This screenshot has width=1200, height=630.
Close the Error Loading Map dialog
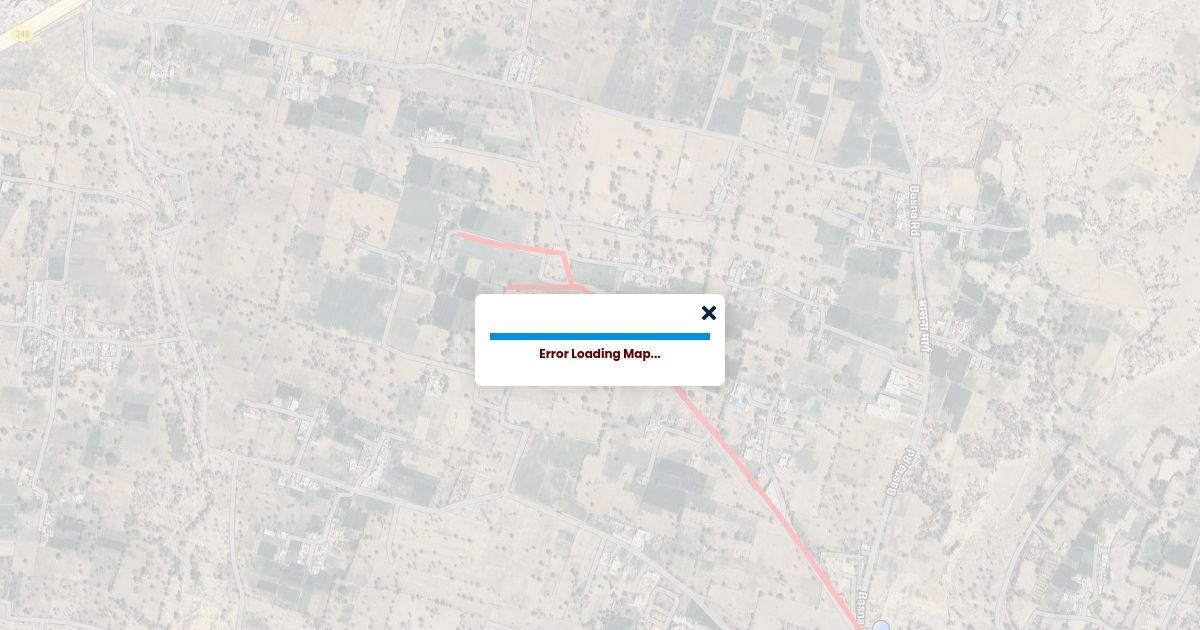pyautogui.click(x=709, y=313)
